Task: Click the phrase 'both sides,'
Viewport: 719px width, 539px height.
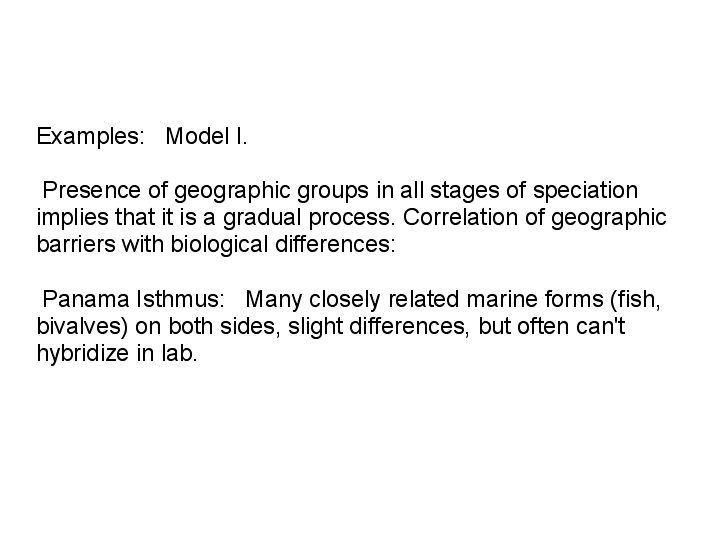Action: point(224,327)
